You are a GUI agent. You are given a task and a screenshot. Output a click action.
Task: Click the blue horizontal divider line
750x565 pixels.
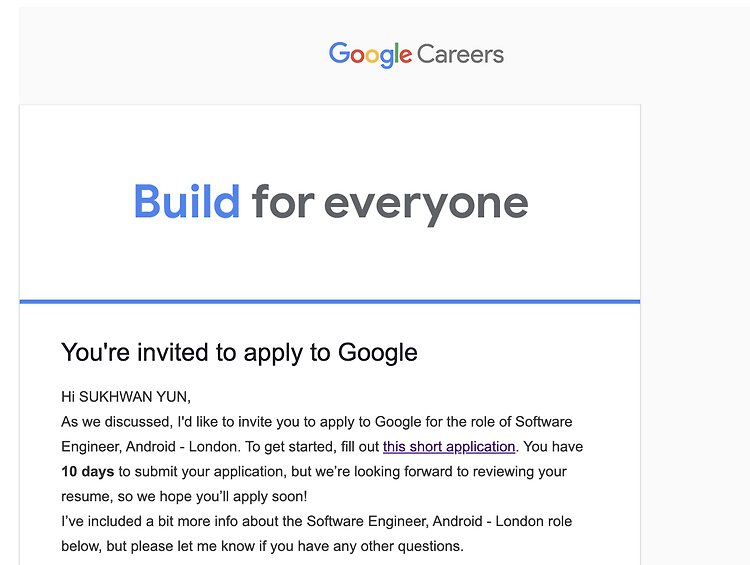click(330, 301)
